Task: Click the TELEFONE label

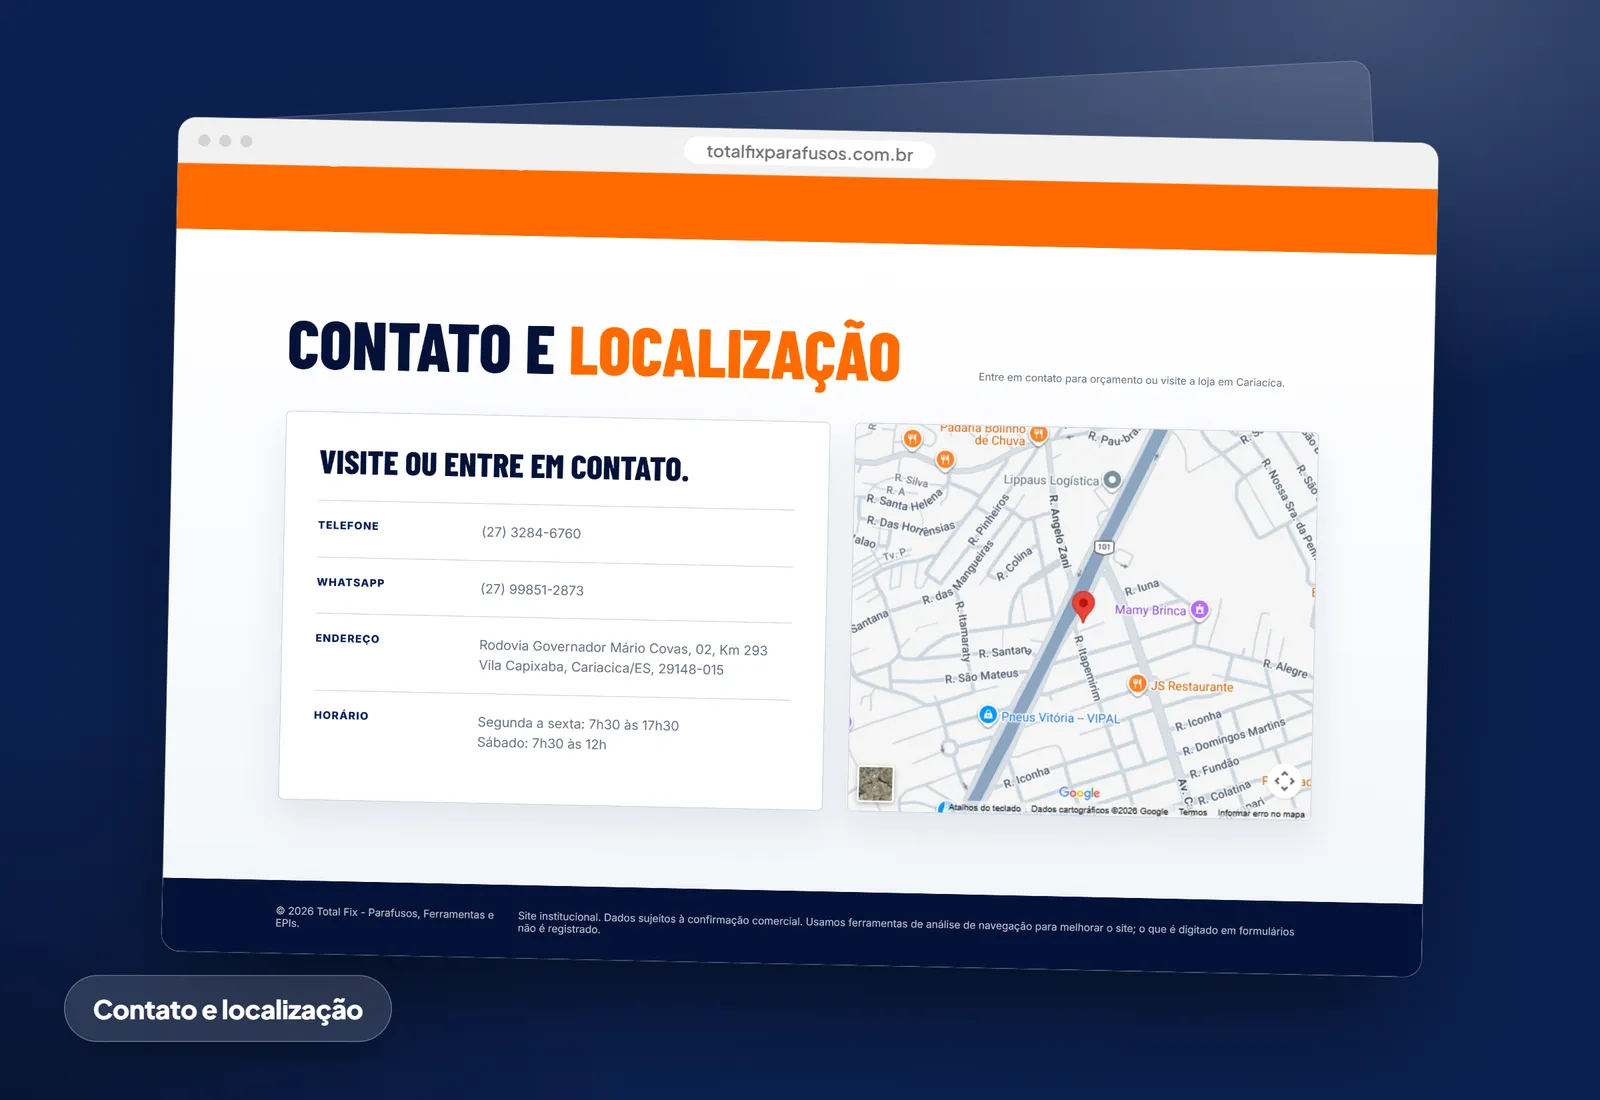Action: [348, 525]
